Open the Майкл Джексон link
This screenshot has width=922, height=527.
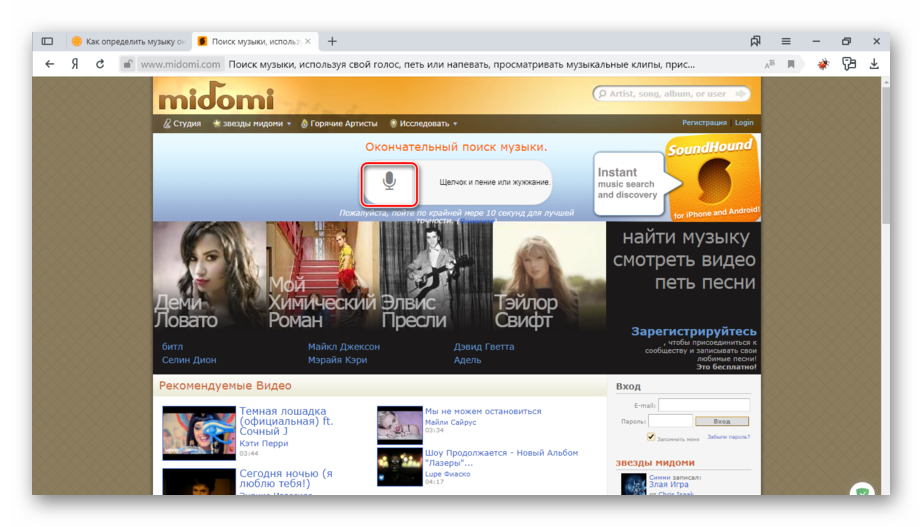[x=343, y=346]
